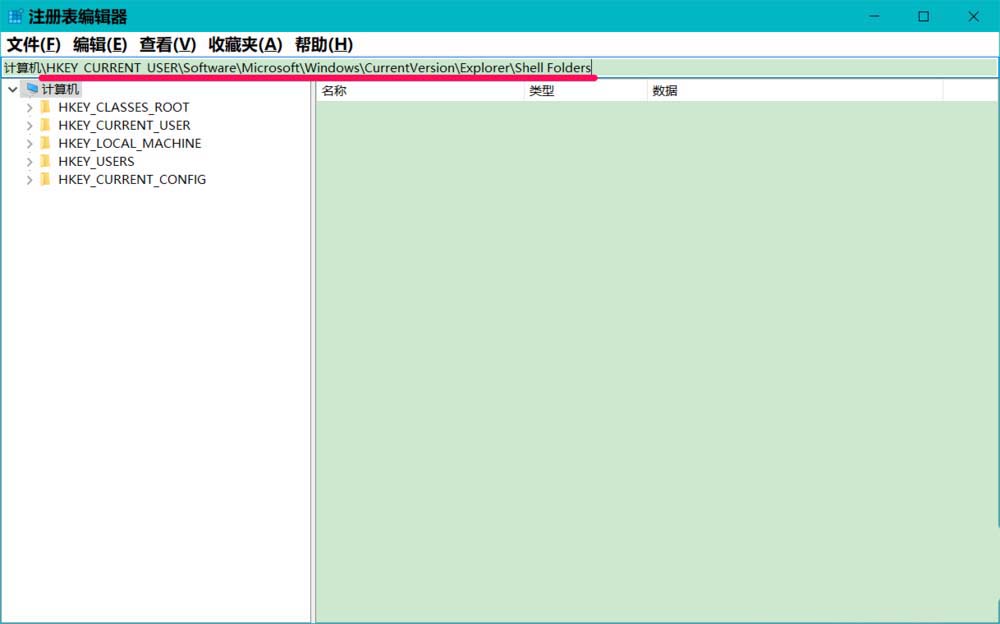Expand the HKEY_CURRENT_USER key
The image size is (1000, 624).
pos(30,125)
